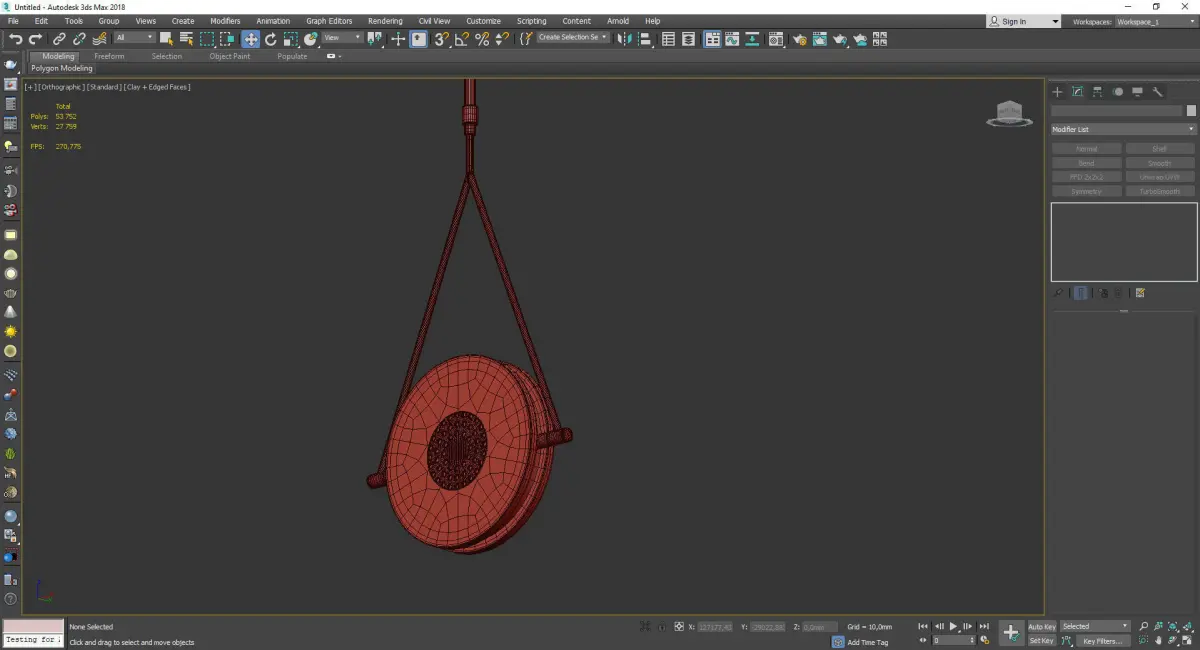
Task: Open the Rendering menu
Action: click(385, 21)
